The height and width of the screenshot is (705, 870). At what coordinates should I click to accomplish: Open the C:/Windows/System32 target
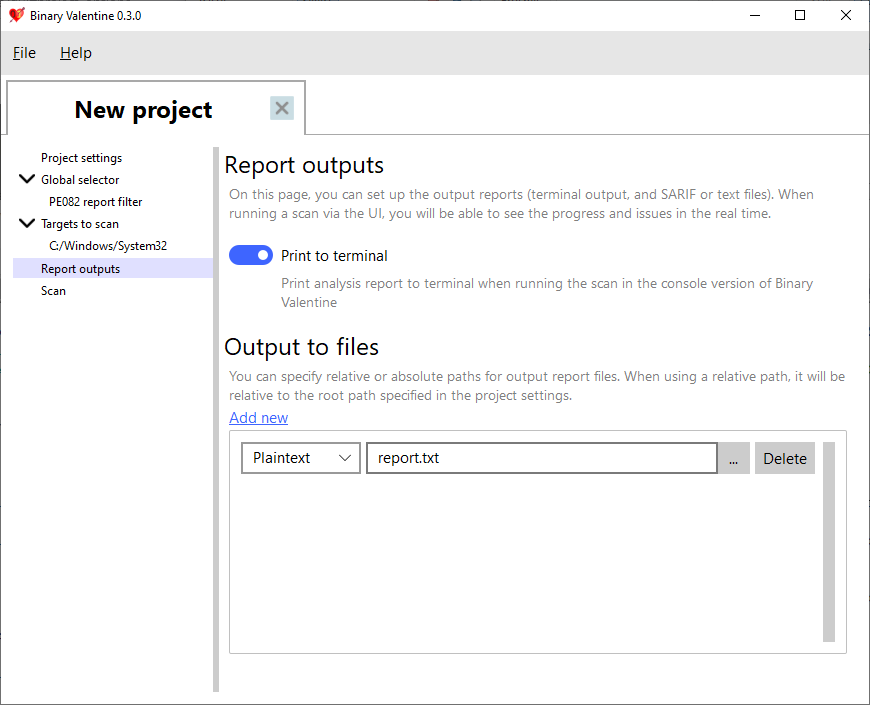tap(108, 246)
